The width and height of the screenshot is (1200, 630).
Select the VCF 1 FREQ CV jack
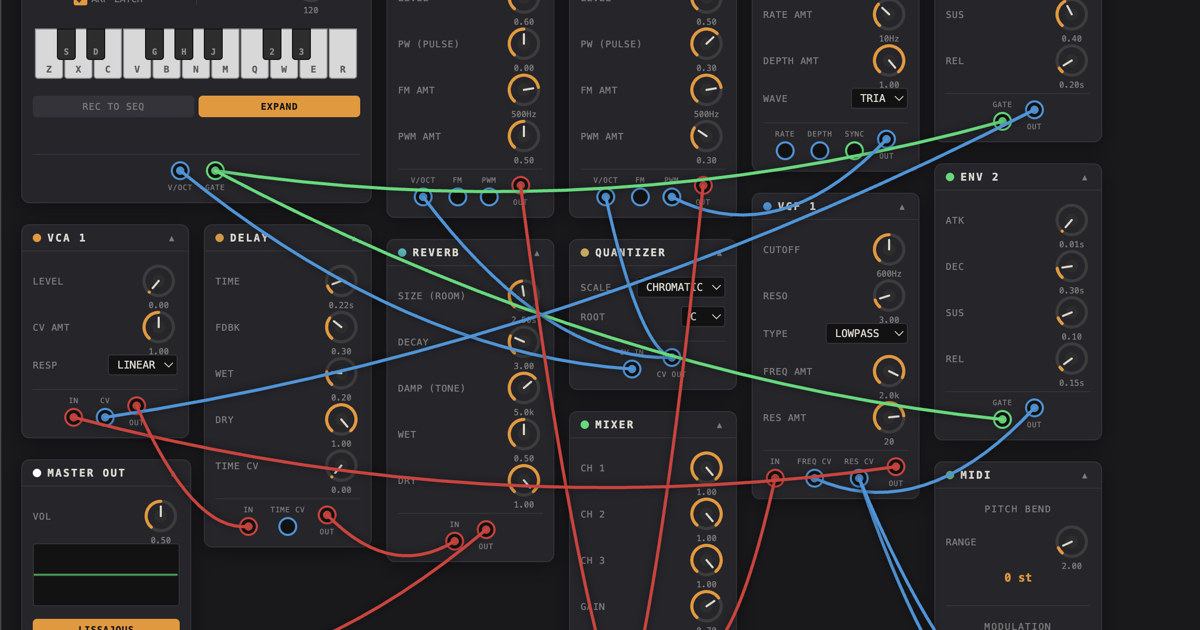tap(814, 479)
